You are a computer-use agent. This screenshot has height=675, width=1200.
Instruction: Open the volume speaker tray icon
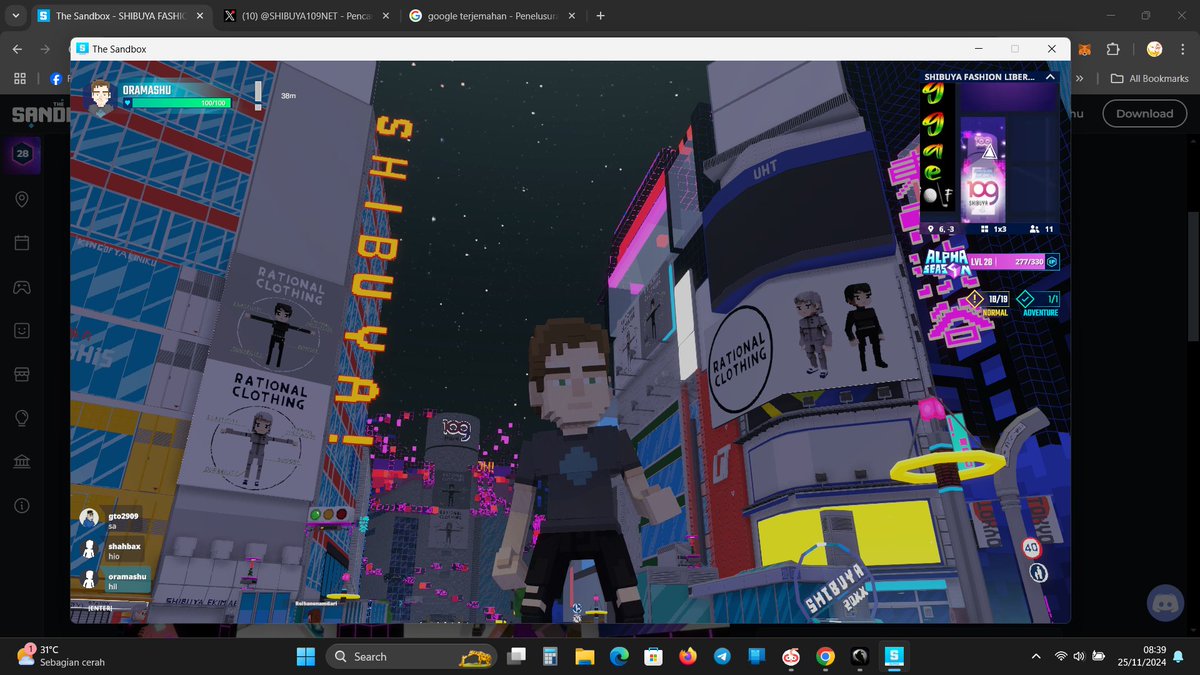[x=1080, y=656]
